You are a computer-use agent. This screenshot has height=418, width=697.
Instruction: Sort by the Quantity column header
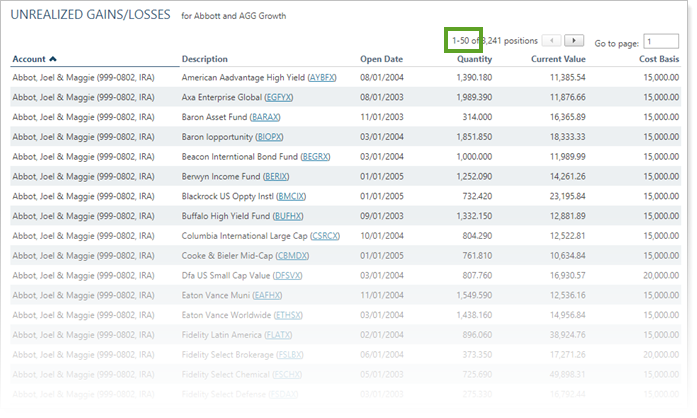473,59
